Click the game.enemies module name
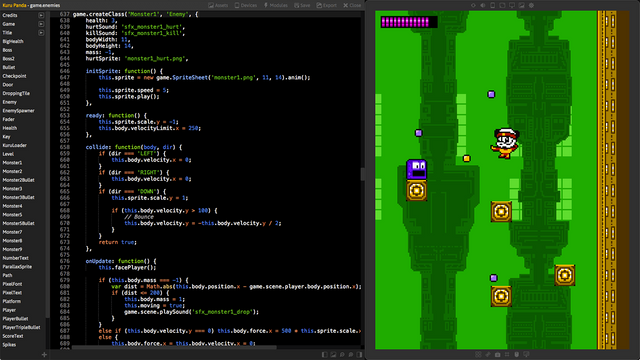 click(x=45, y=5)
